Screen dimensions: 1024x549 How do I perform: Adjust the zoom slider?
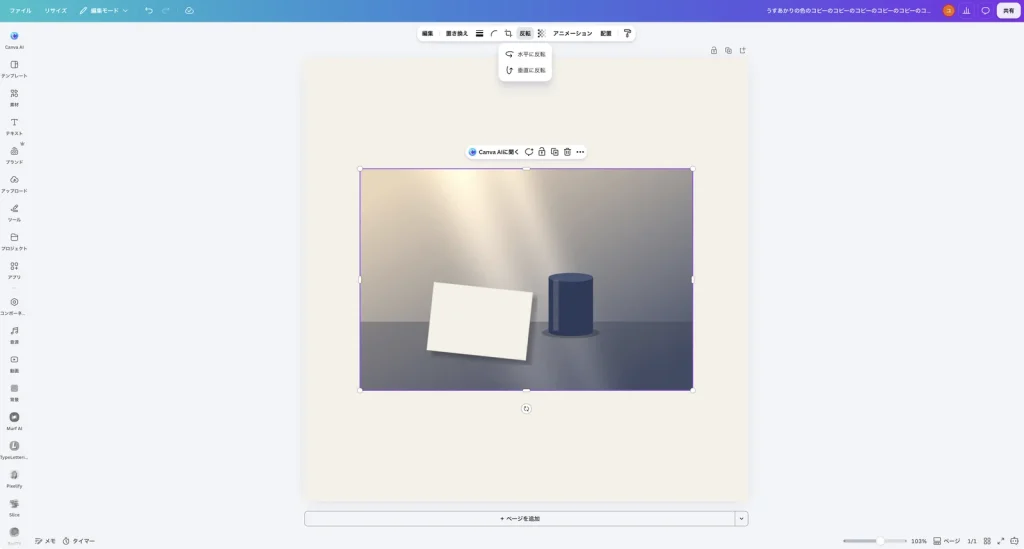[x=874, y=541]
